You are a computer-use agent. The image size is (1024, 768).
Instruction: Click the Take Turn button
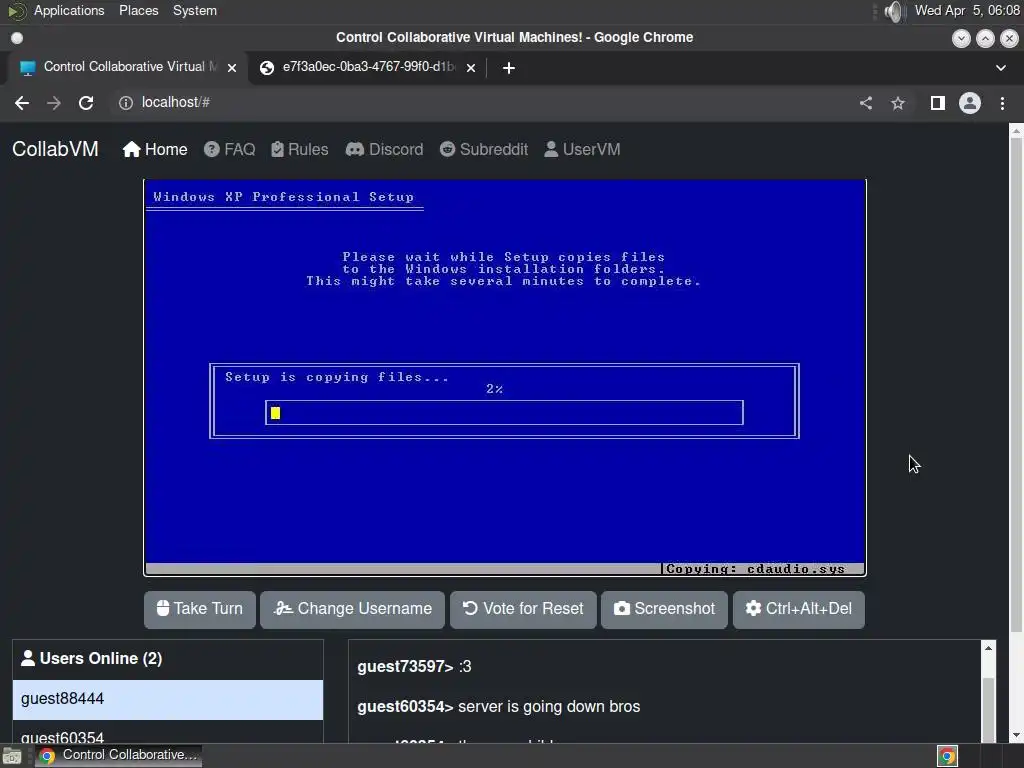coord(200,609)
